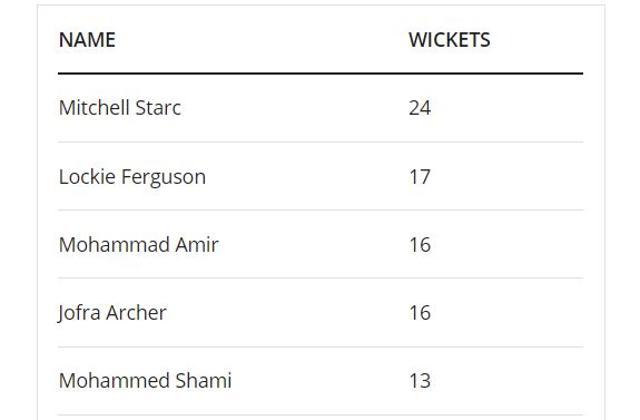
Task: Click the word Mitchell in first row
Action: (x=94, y=108)
